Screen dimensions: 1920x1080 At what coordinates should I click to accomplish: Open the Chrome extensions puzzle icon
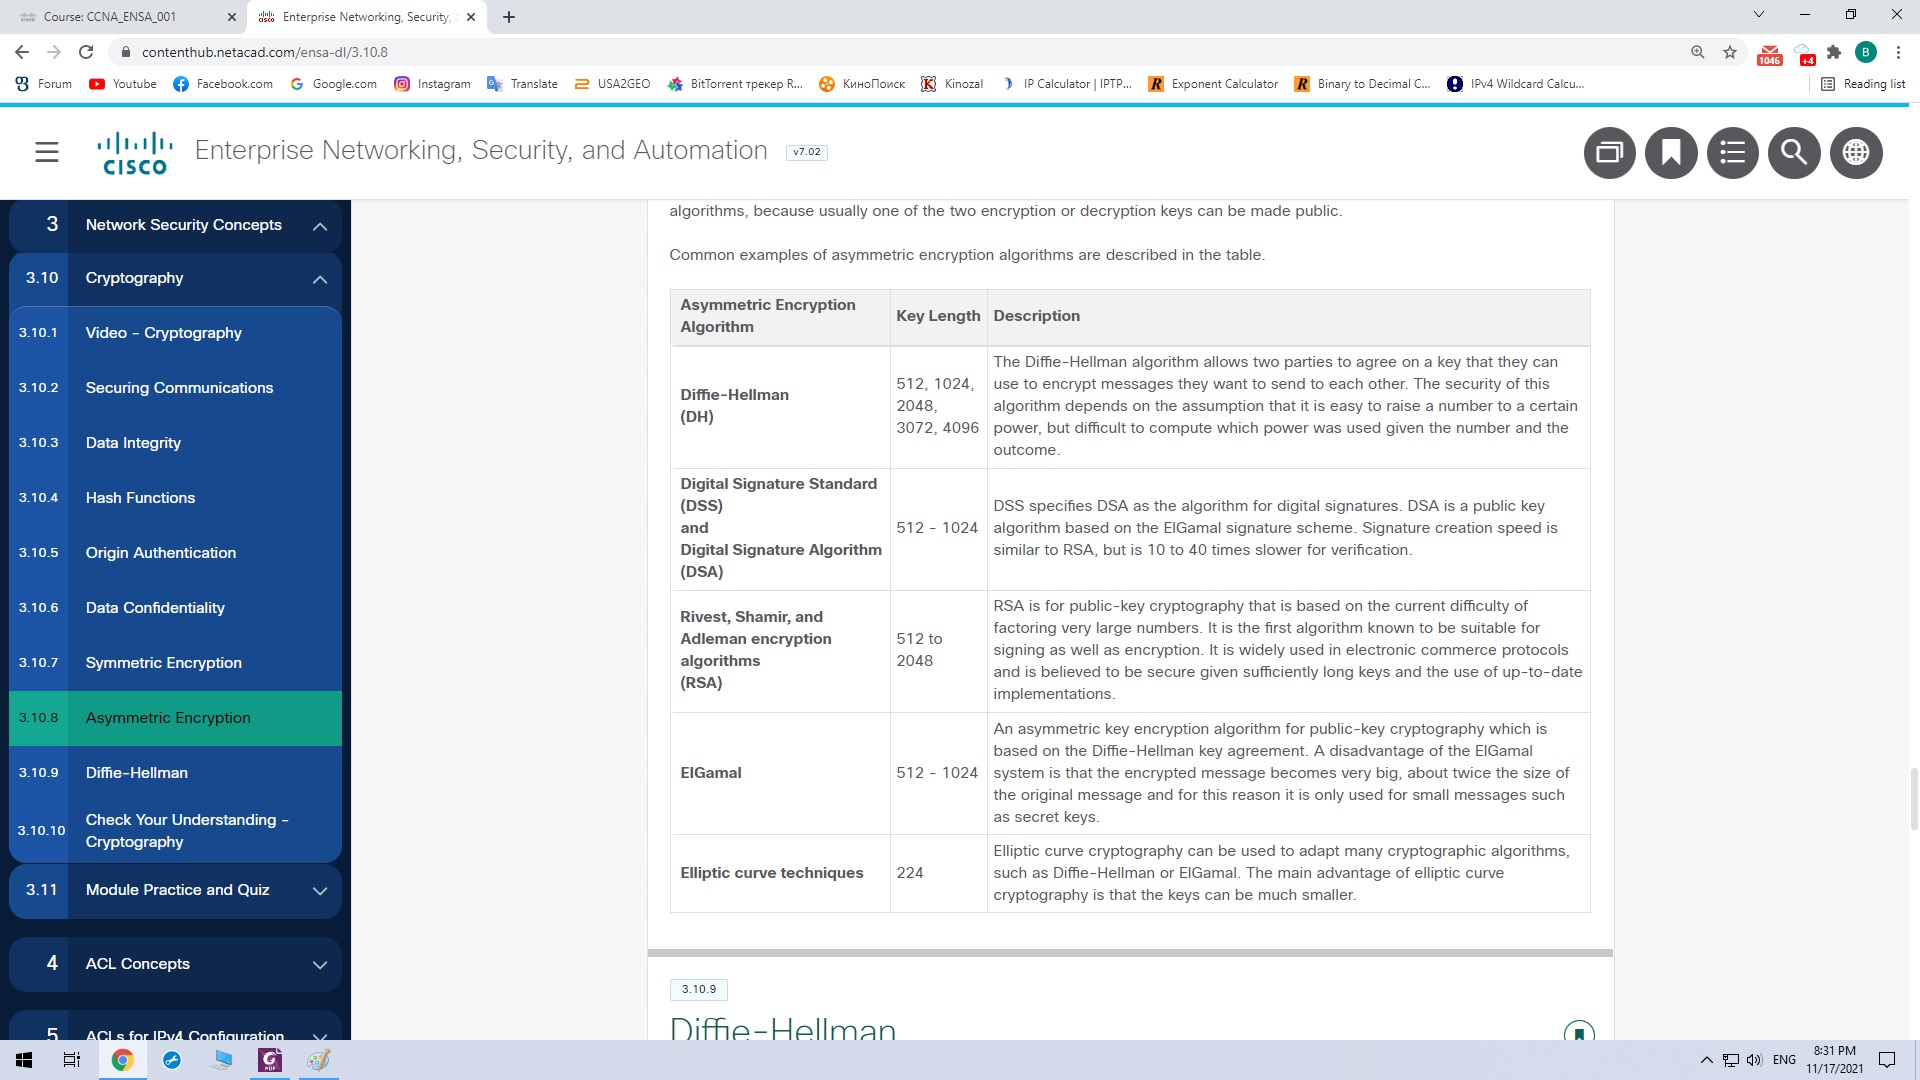pyautogui.click(x=1833, y=52)
